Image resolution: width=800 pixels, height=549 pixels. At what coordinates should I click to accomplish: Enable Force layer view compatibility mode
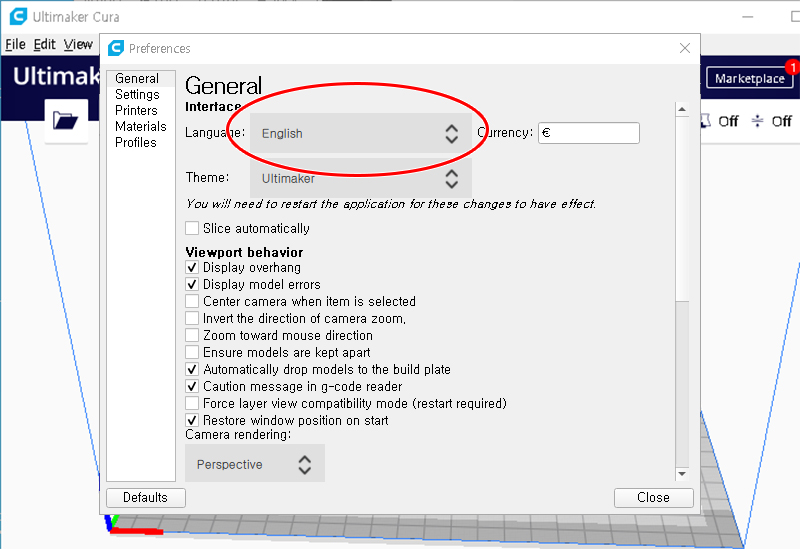pyautogui.click(x=192, y=403)
